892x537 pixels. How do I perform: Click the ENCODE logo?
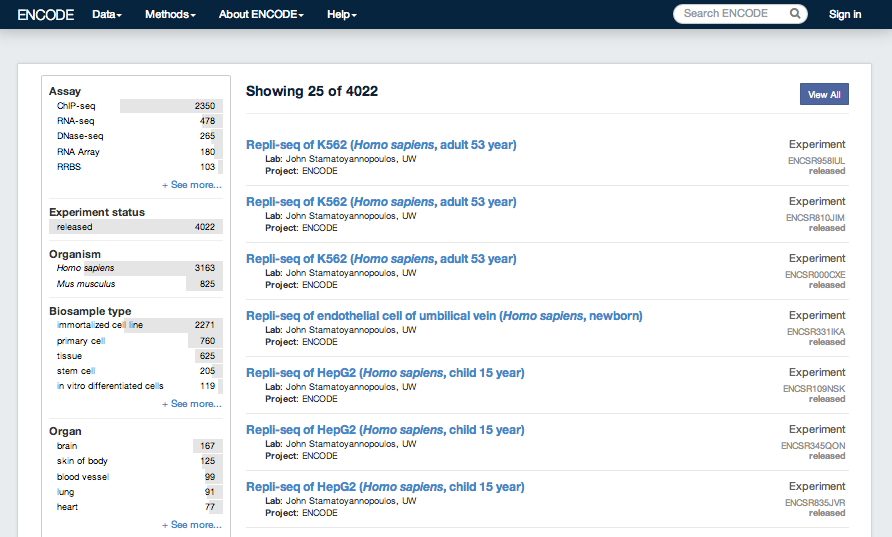[x=46, y=14]
